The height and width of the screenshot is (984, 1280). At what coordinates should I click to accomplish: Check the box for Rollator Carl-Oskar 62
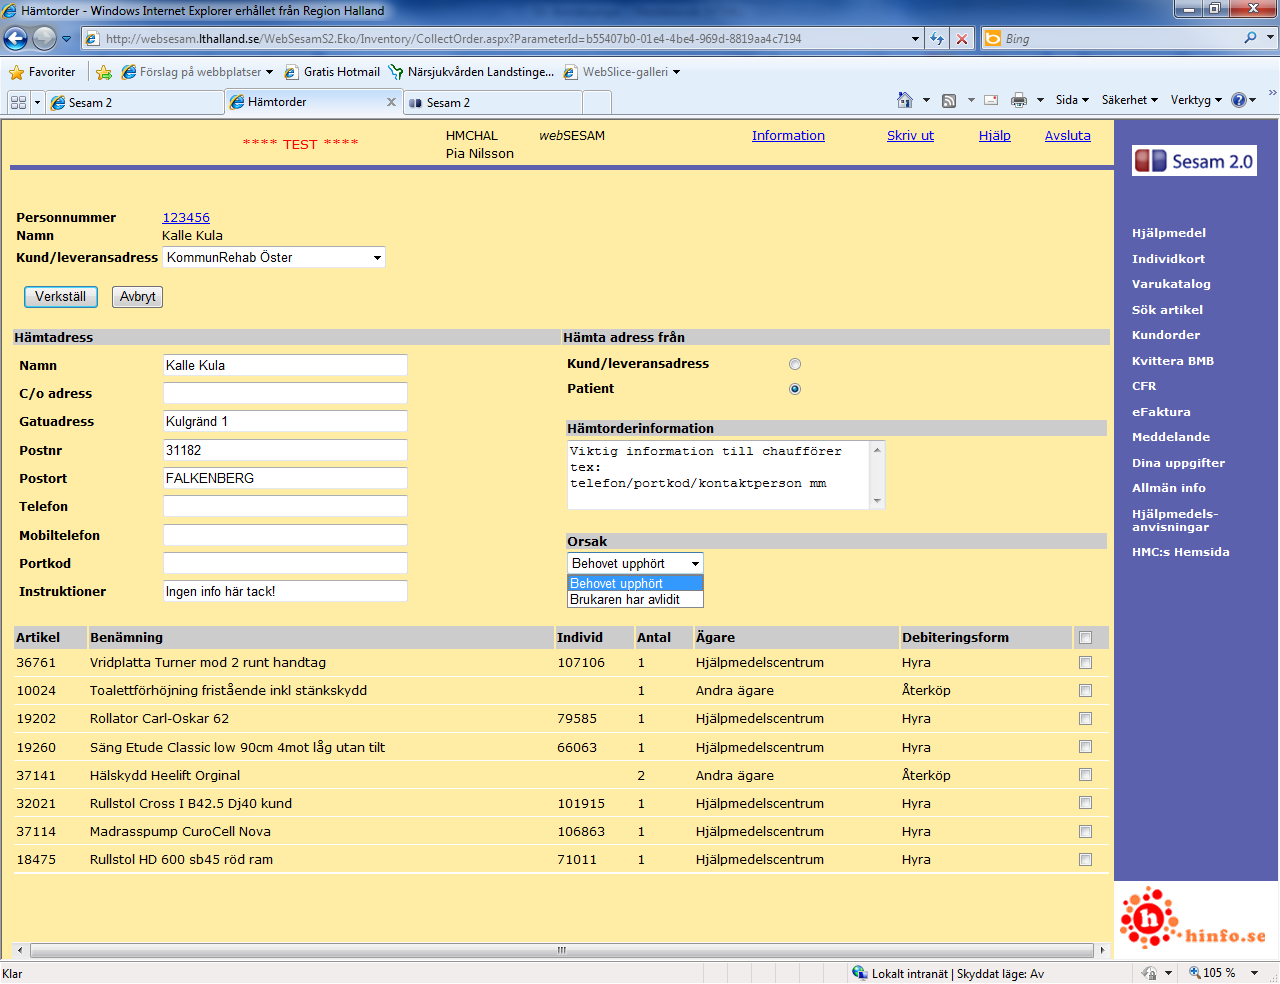coord(1086,719)
